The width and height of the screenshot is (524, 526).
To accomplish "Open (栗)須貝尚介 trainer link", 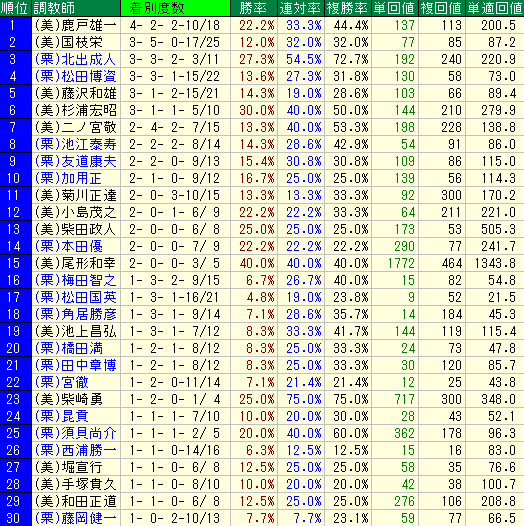I will pos(75,433).
